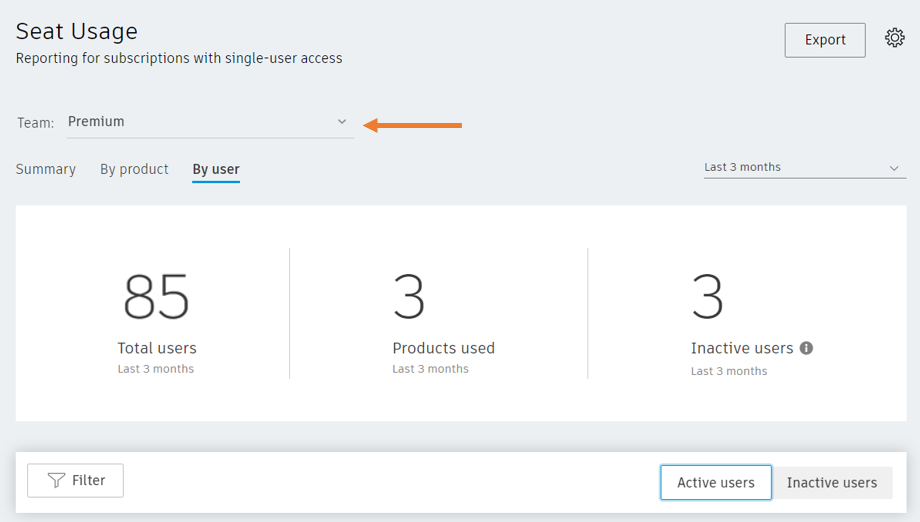
Task: Toggle to Inactive users view
Action: (x=832, y=483)
